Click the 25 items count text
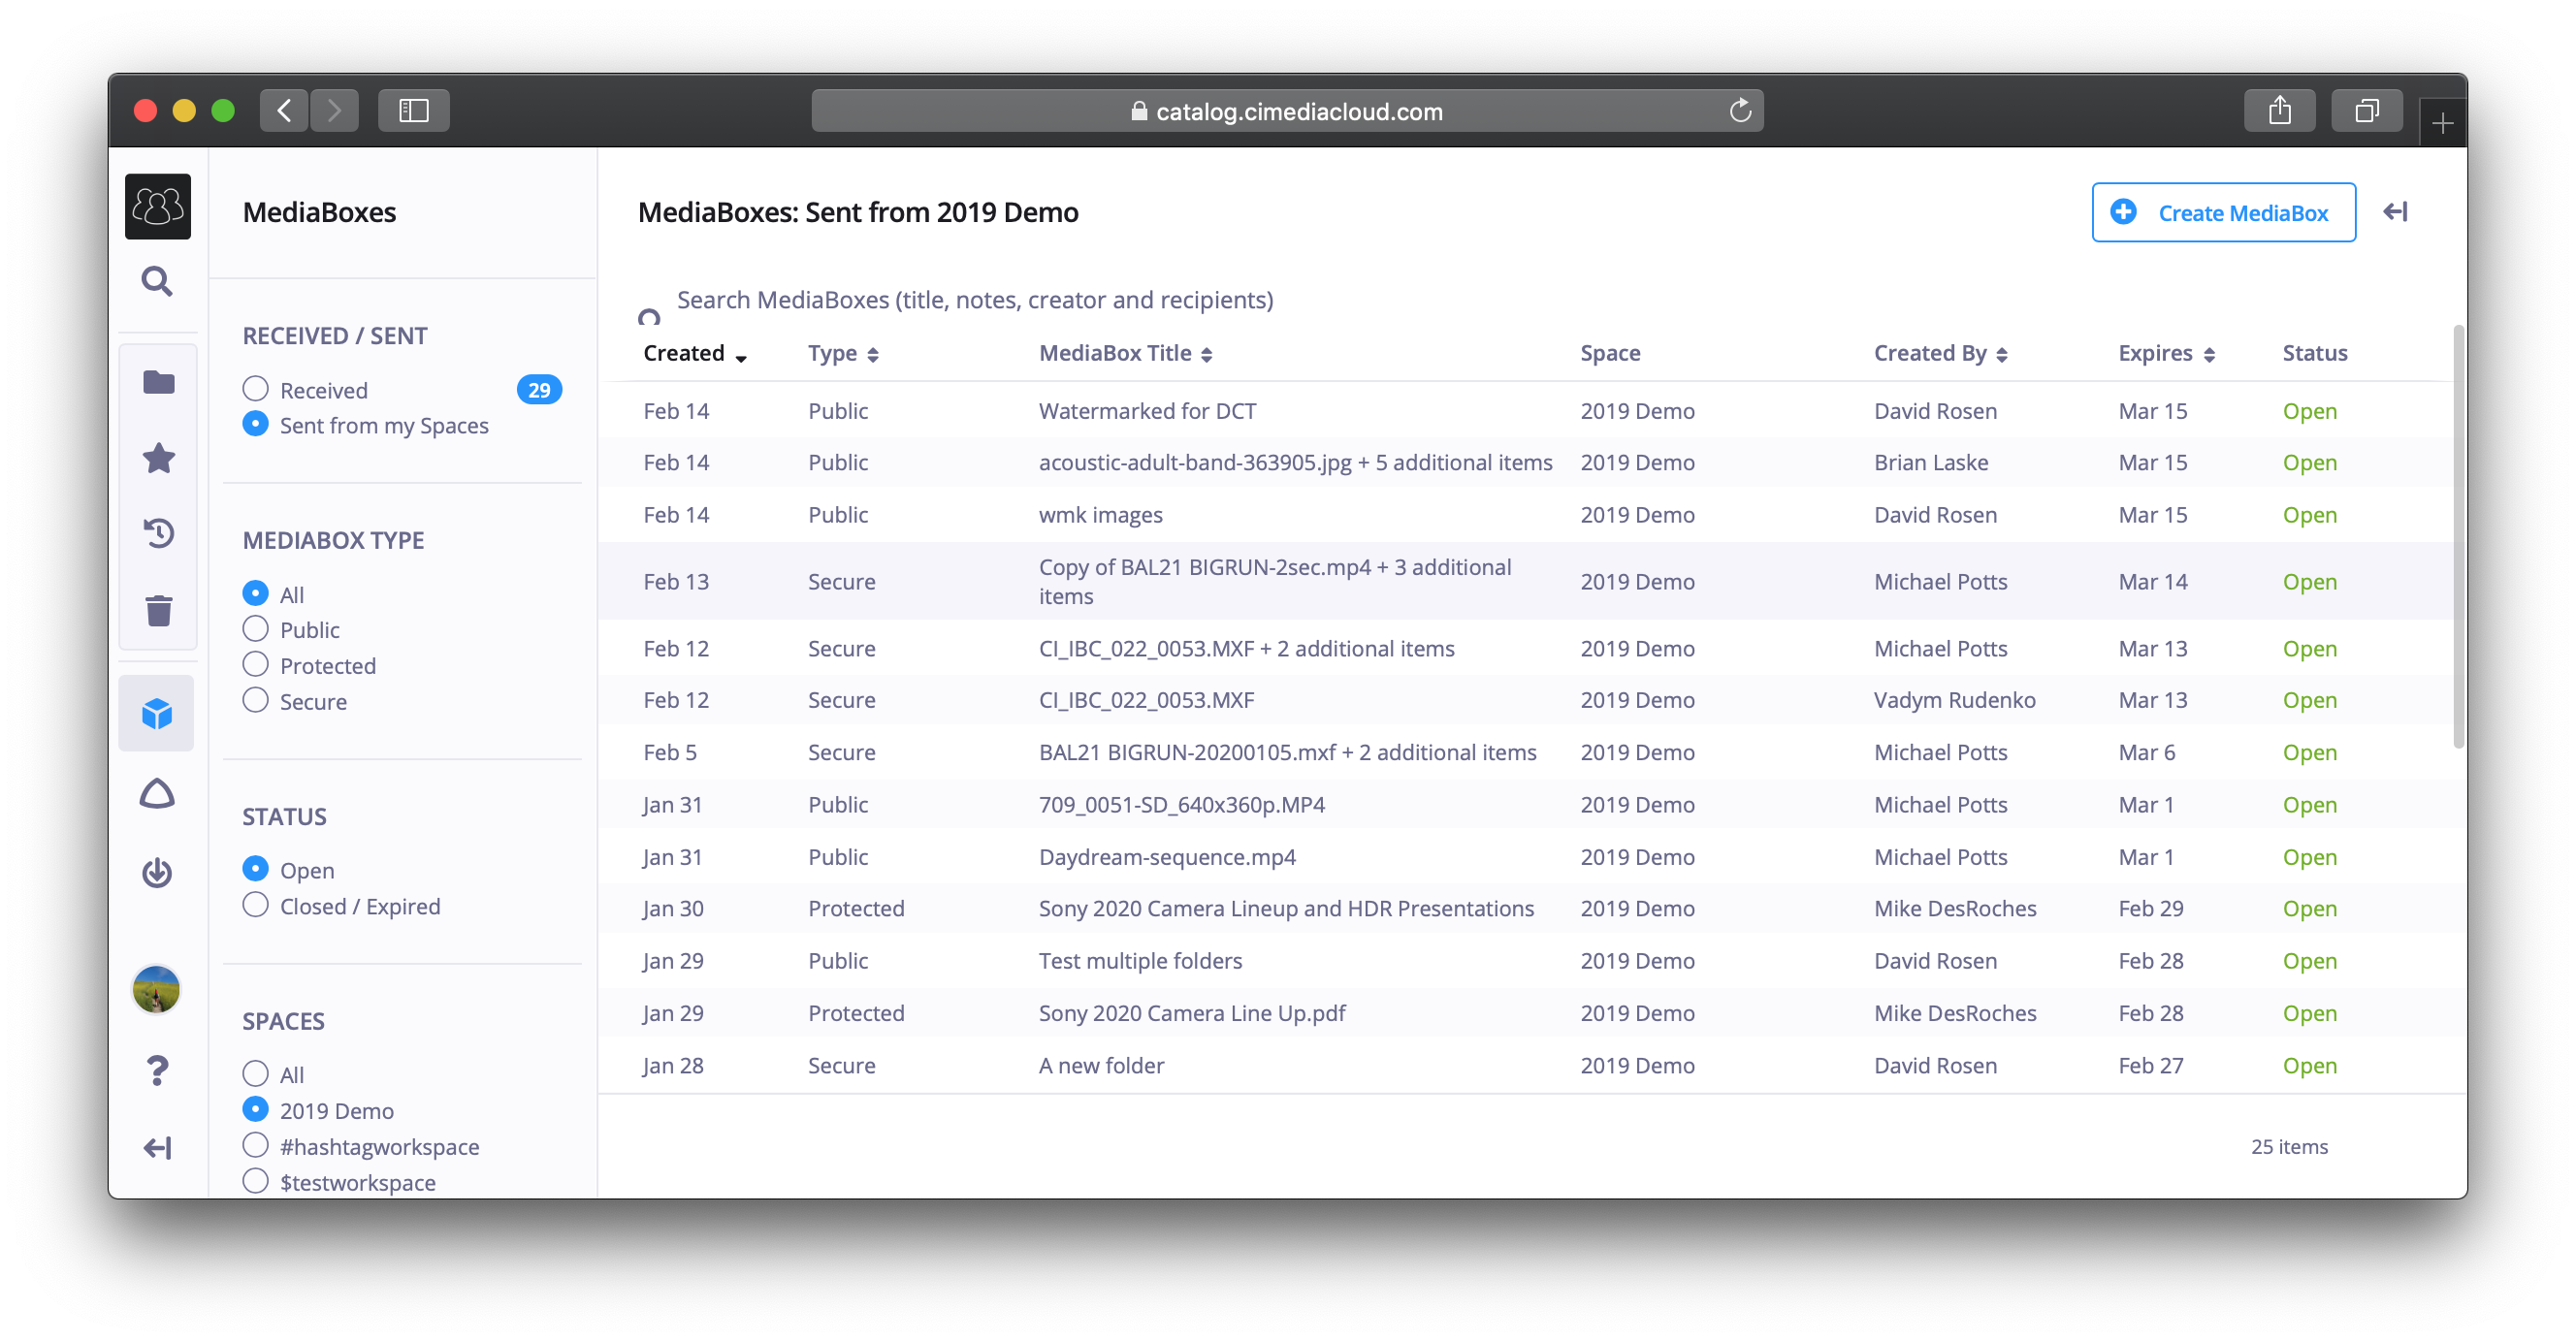2576x1342 pixels. (x=2289, y=1147)
